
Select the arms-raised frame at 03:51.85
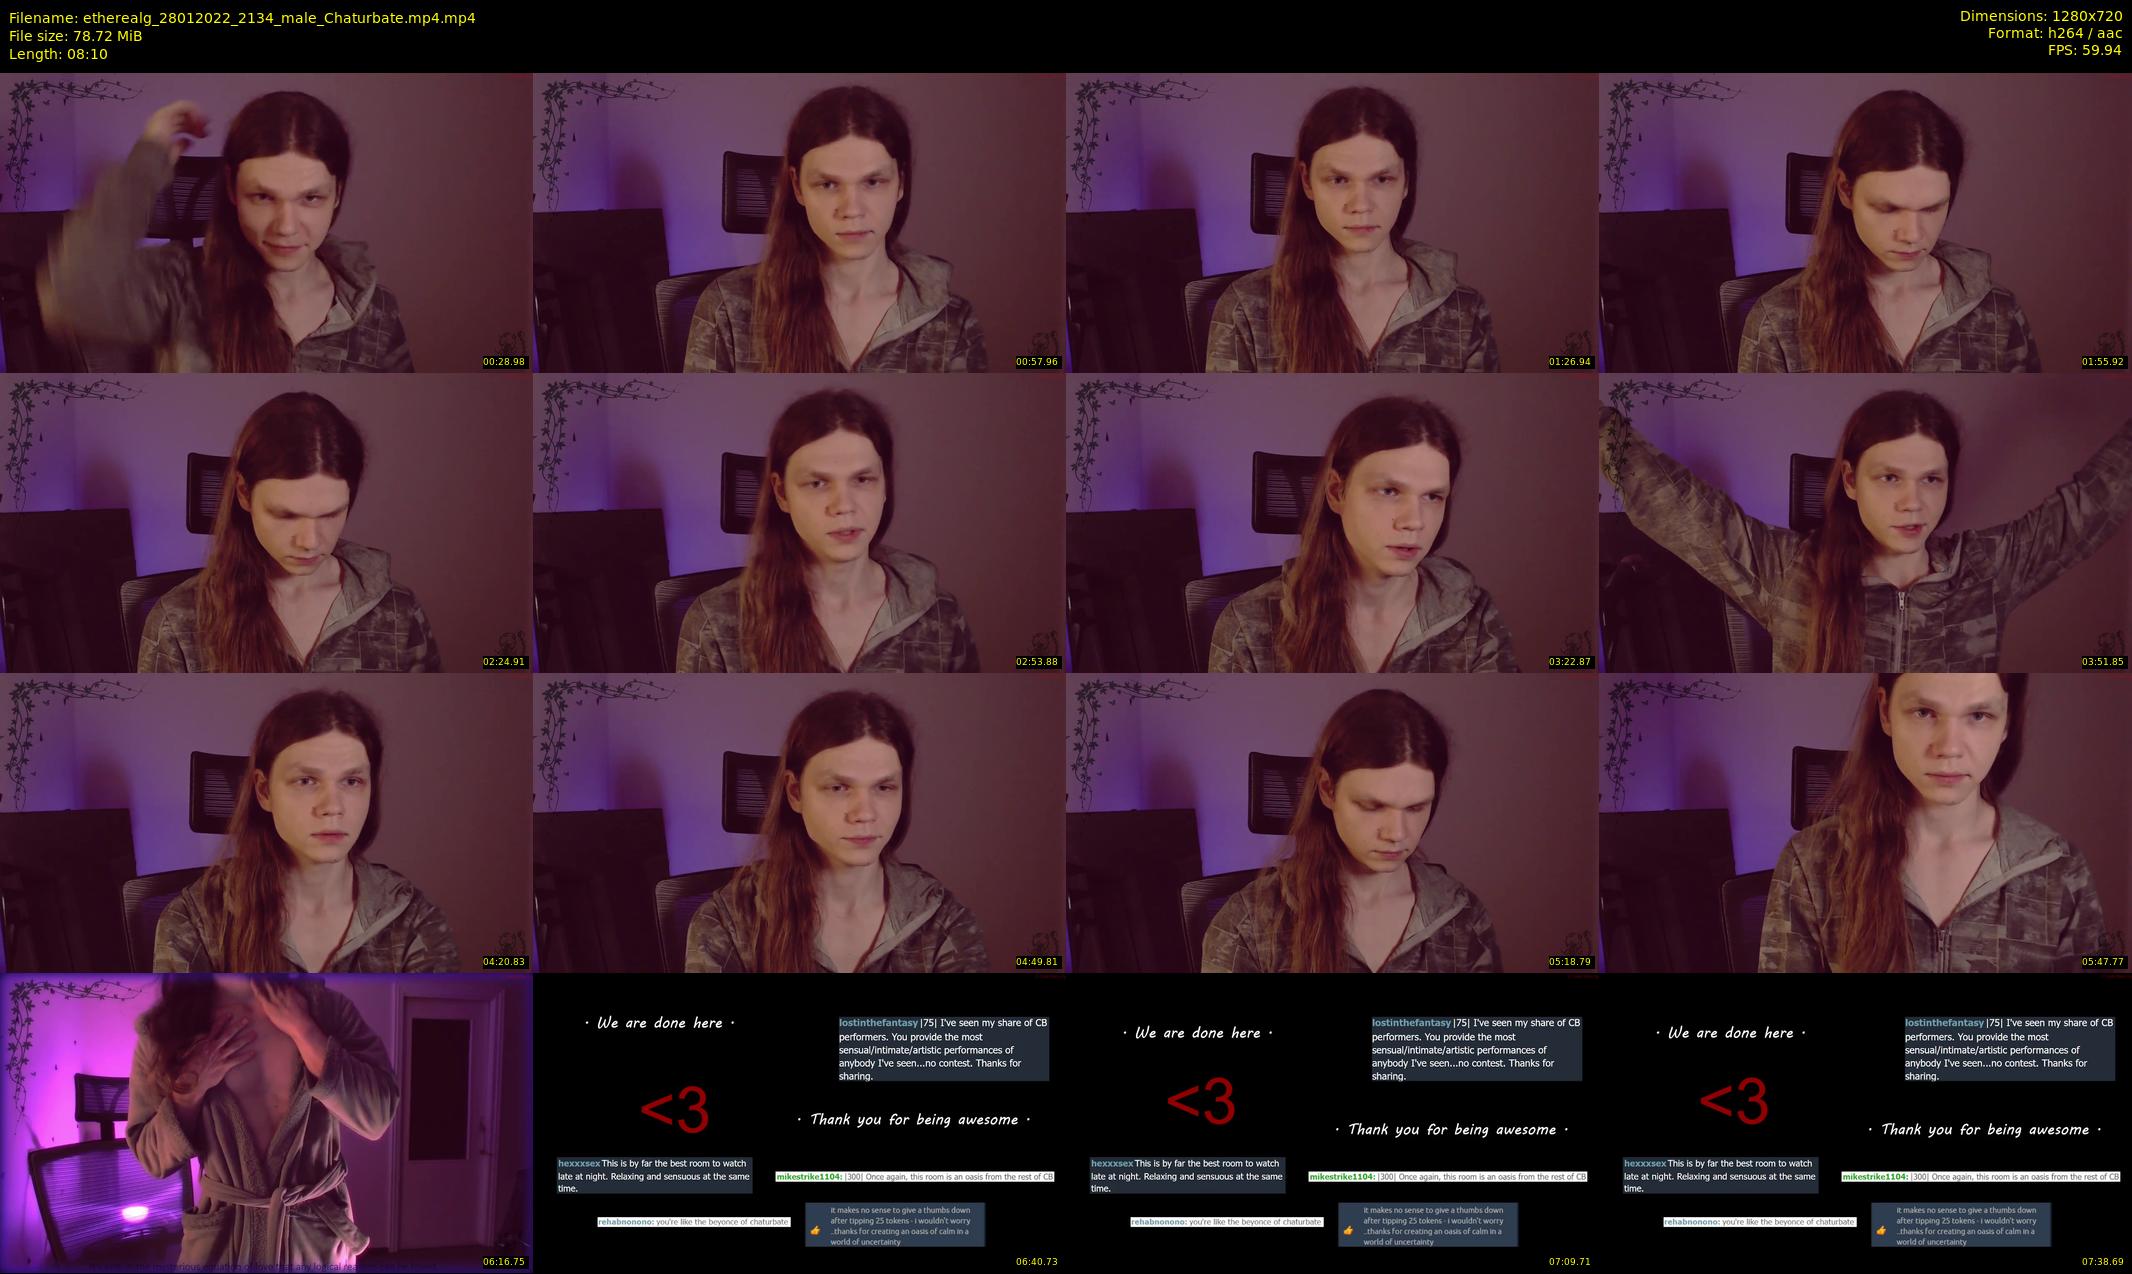coord(1865,522)
